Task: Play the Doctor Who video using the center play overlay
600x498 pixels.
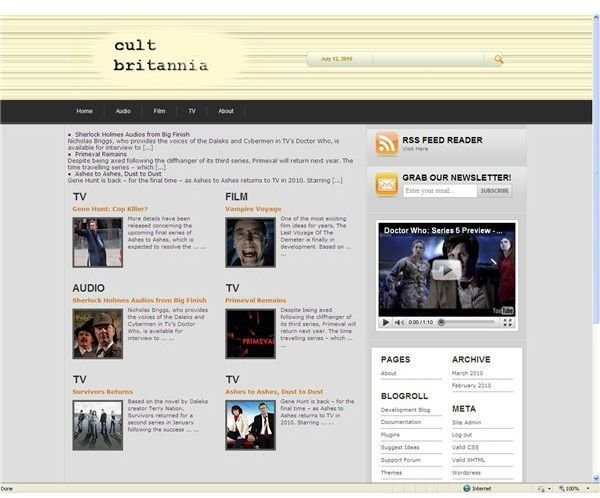Action: (446, 270)
